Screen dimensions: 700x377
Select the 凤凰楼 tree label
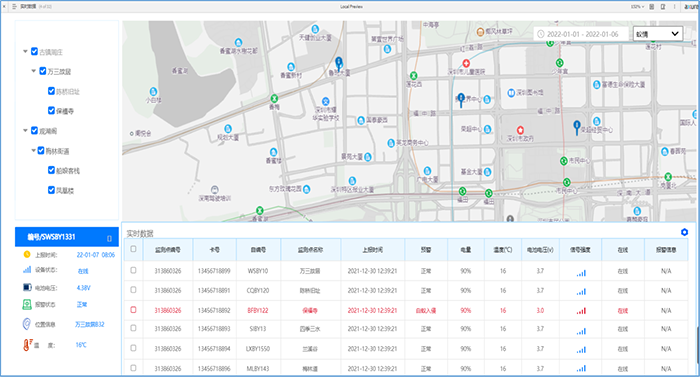(65, 191)
